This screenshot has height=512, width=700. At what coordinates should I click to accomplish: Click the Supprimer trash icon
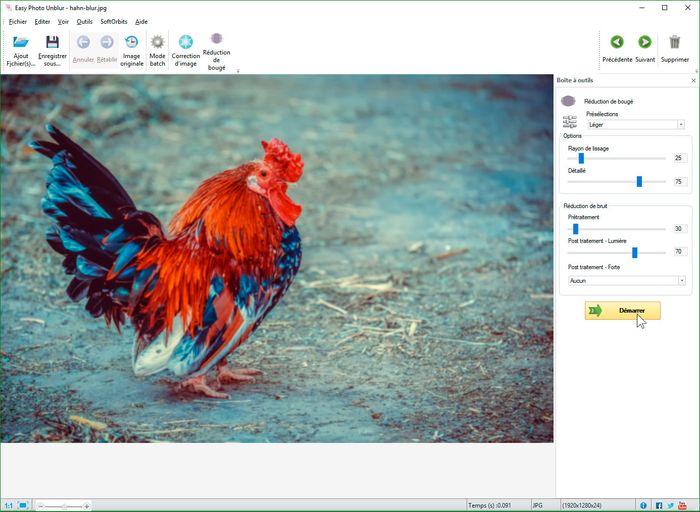pos(675,42)
